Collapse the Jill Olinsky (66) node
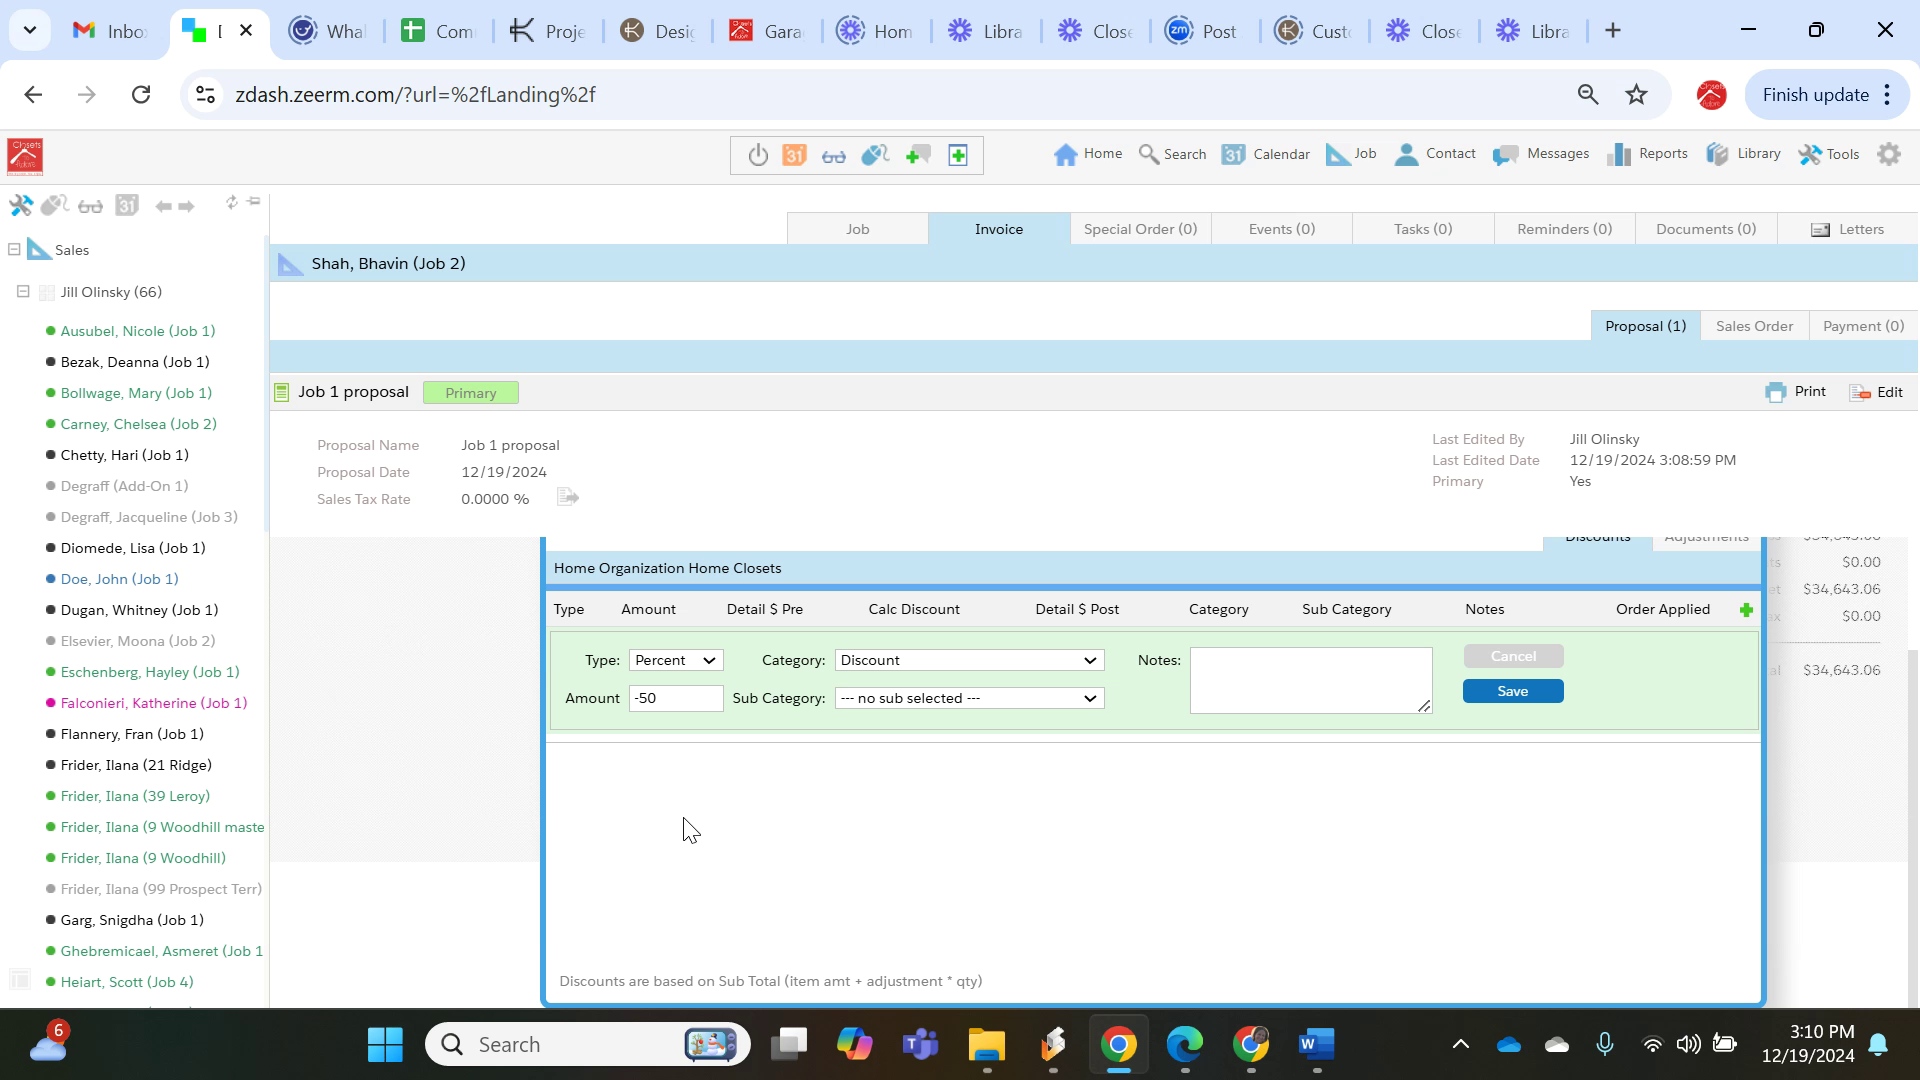This screenshot has height=1080, width=1920. click(x=23, y=292)
